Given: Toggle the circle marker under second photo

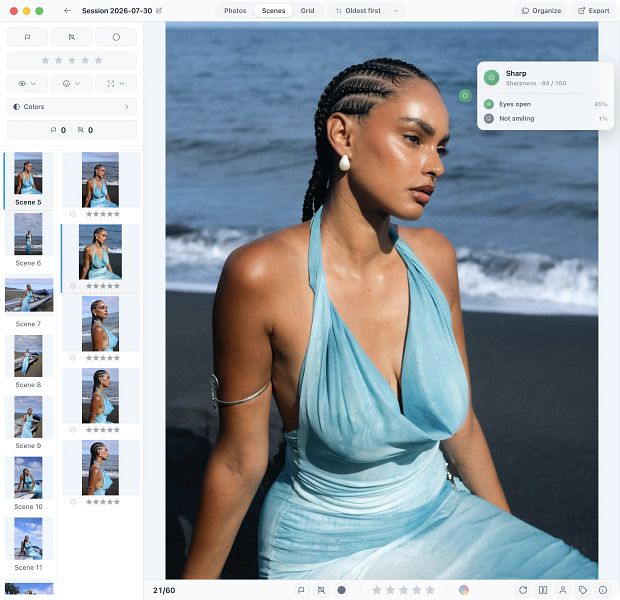Looking at the screenshot, I should (72, 286).
